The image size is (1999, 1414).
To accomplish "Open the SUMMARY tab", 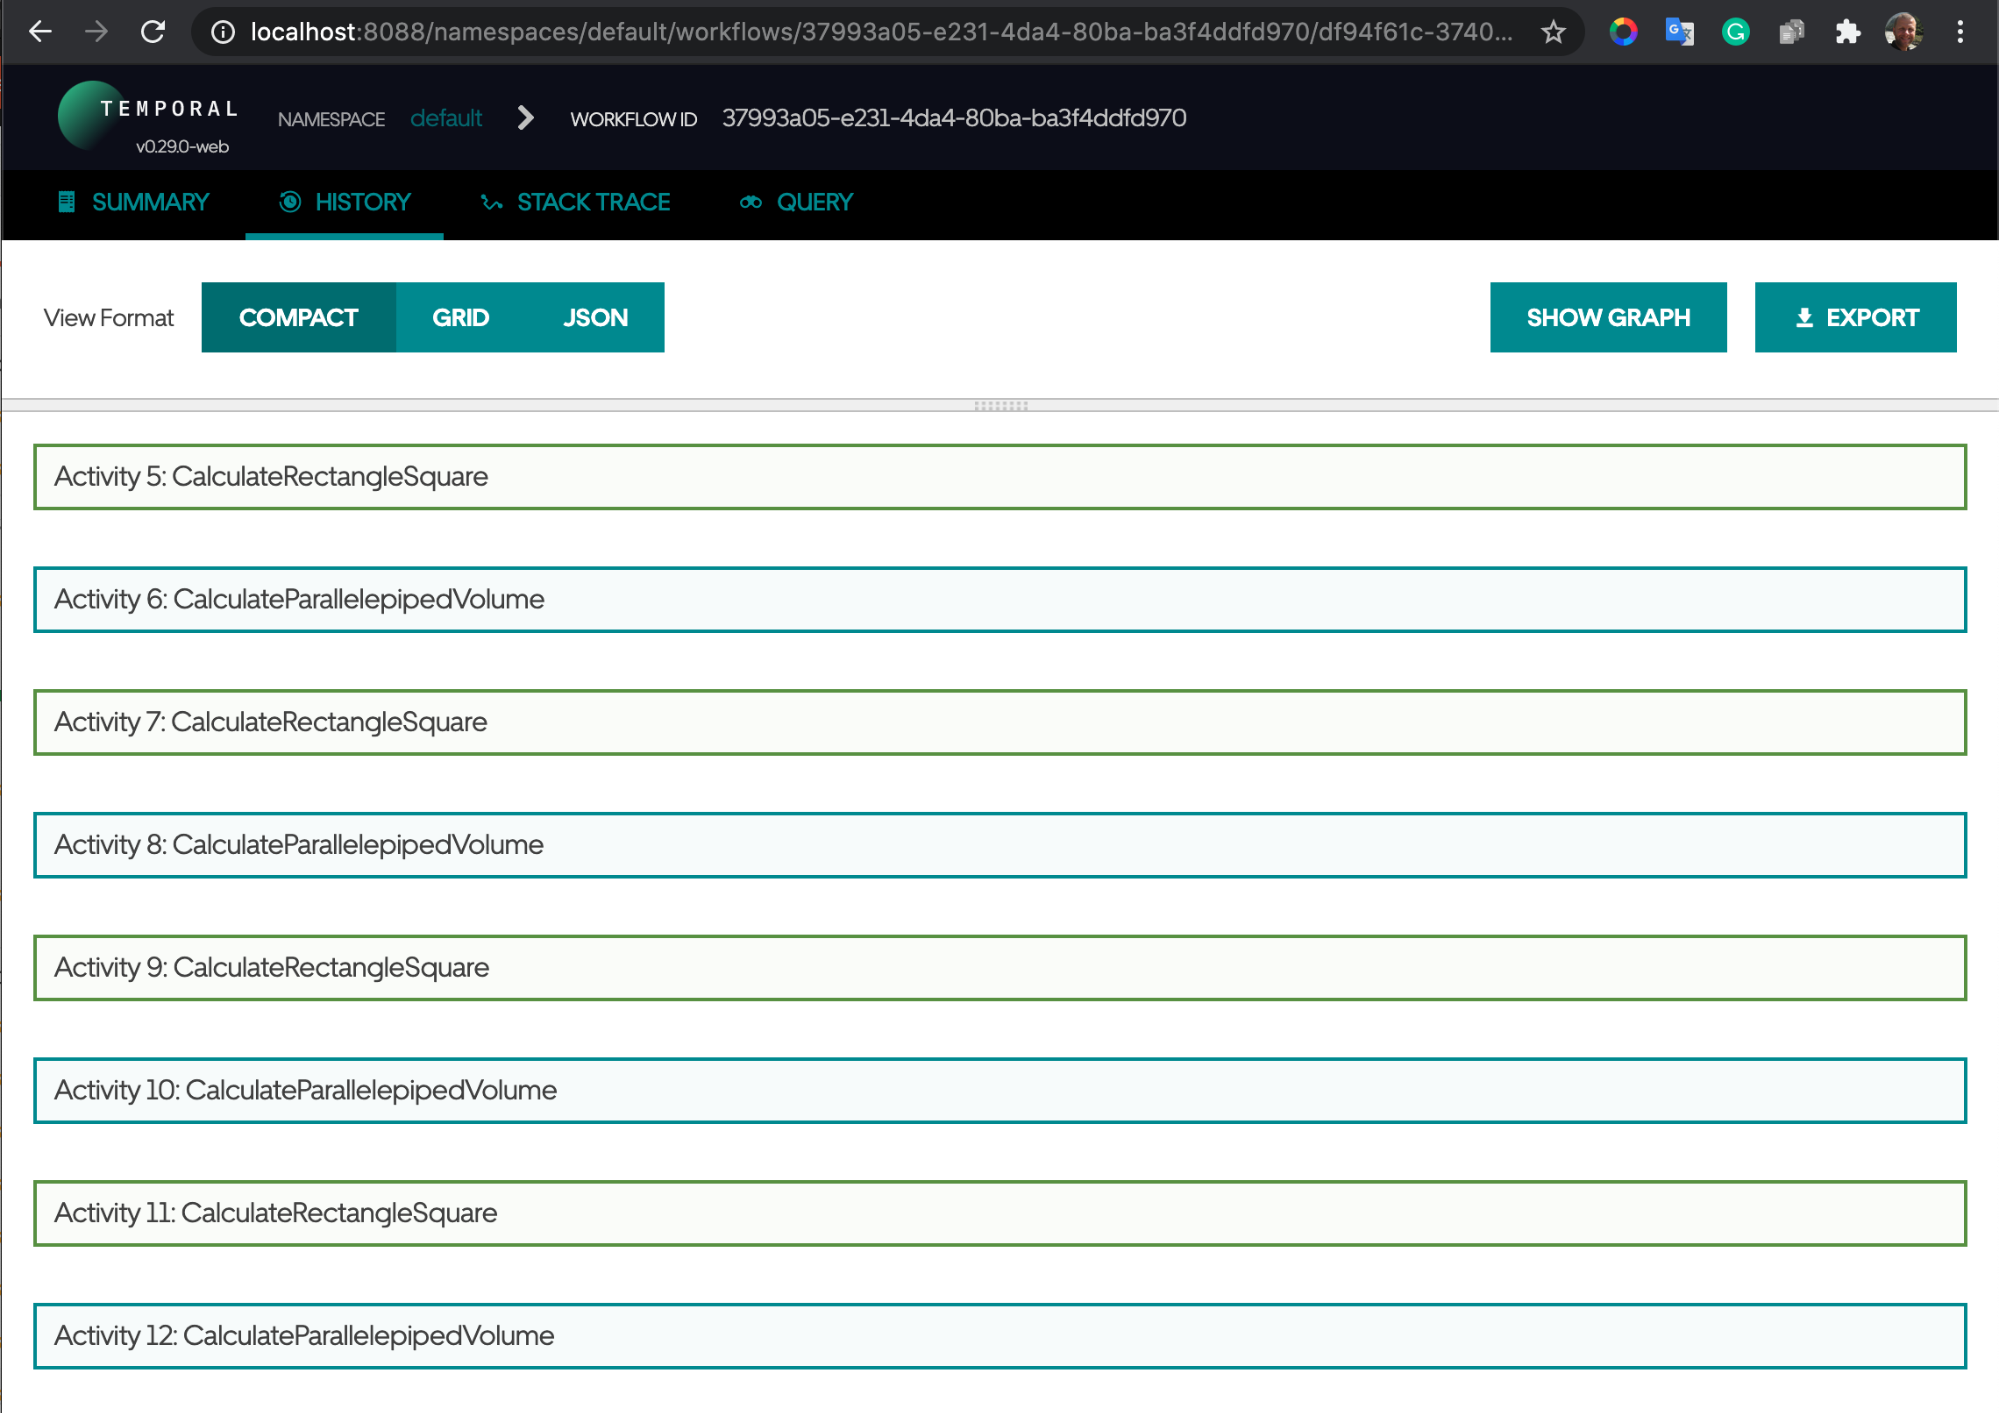I will pyautogui.click(x=134, y=203).
